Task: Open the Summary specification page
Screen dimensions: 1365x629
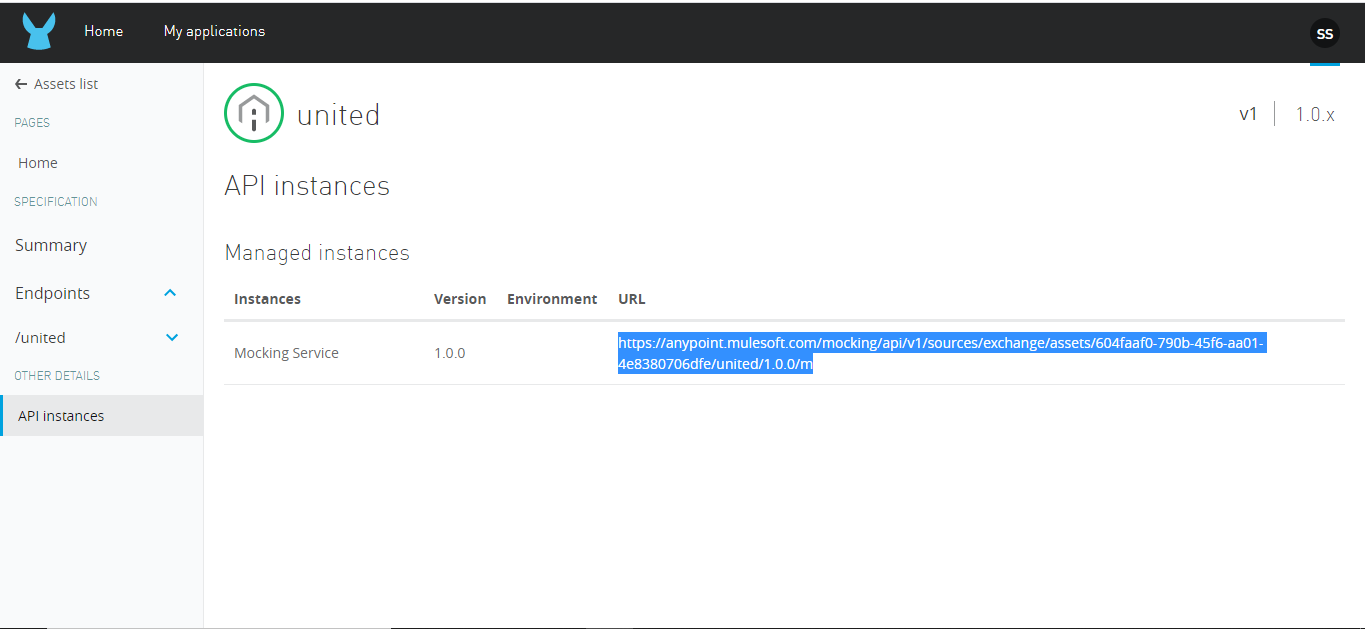Action: click(x=51, y=245)
